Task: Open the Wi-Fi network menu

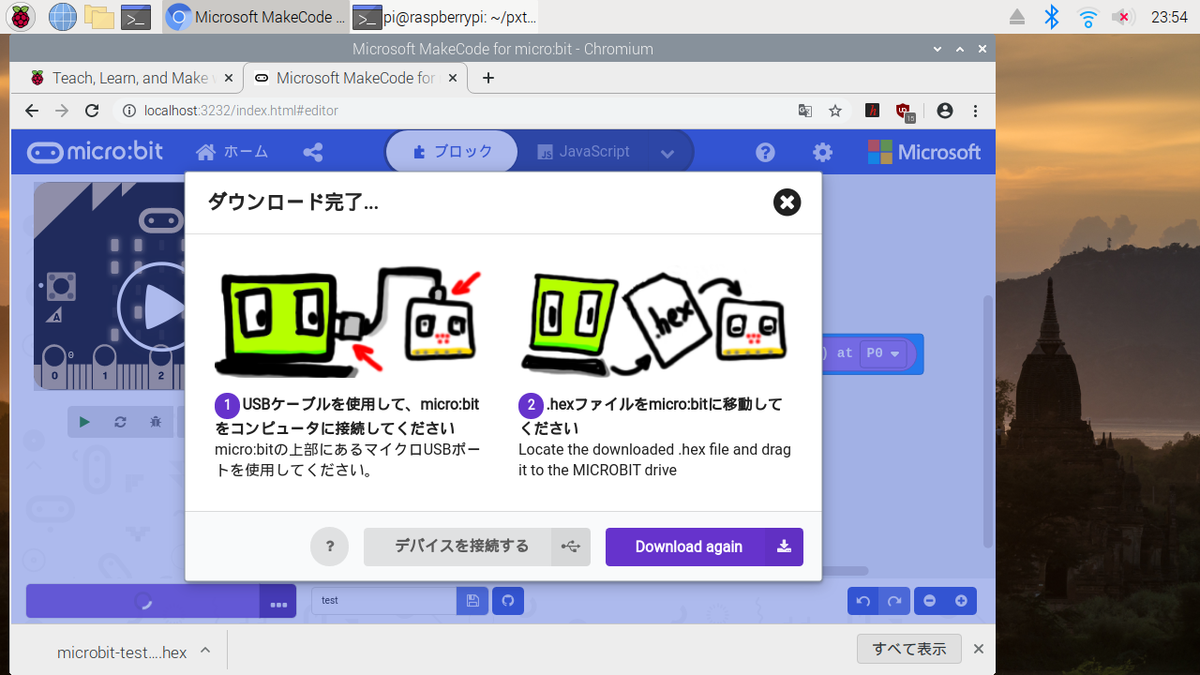Action: click(x=1088, y=17)
